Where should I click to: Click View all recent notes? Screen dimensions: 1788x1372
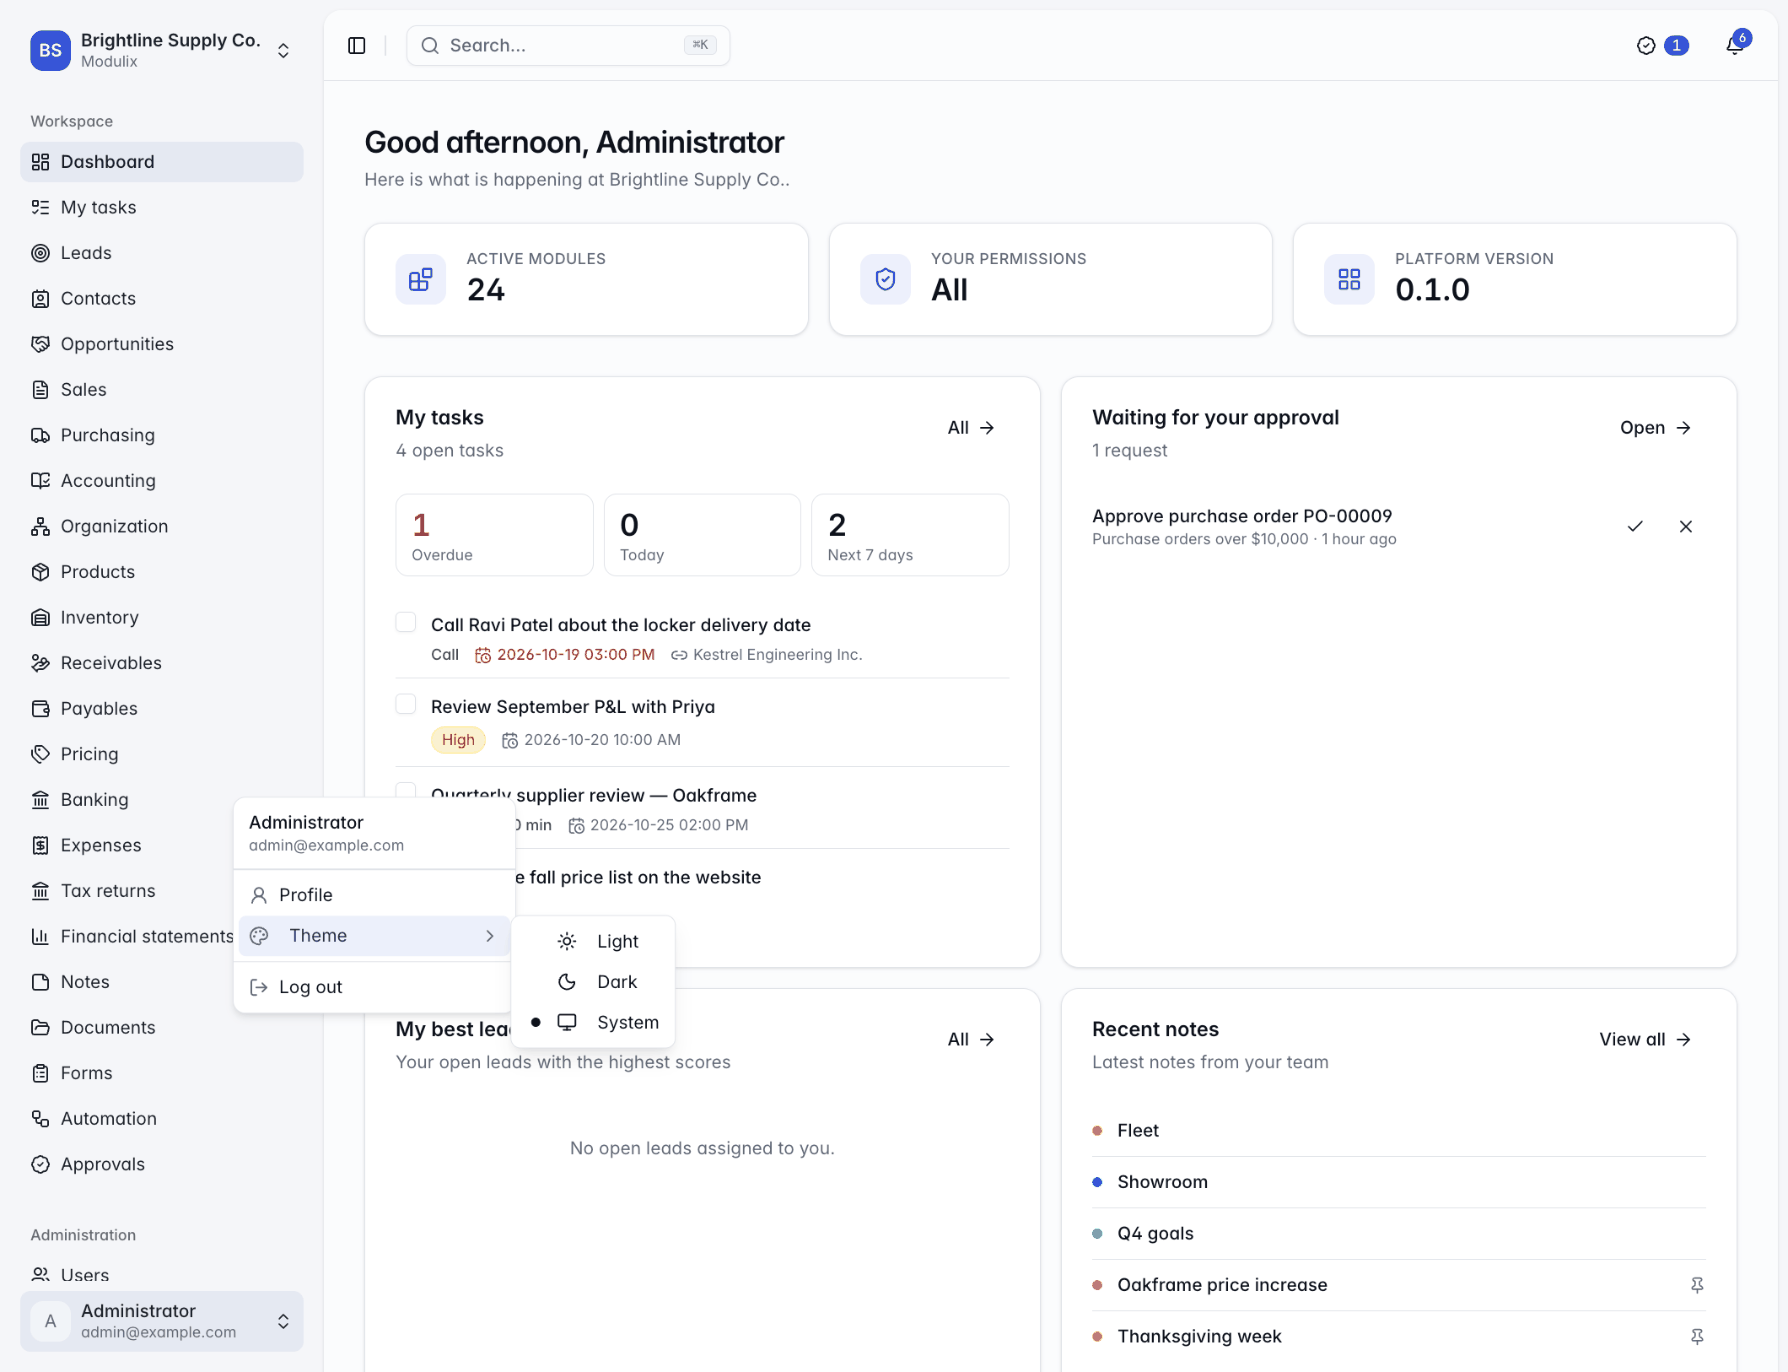point(1645,1040)
